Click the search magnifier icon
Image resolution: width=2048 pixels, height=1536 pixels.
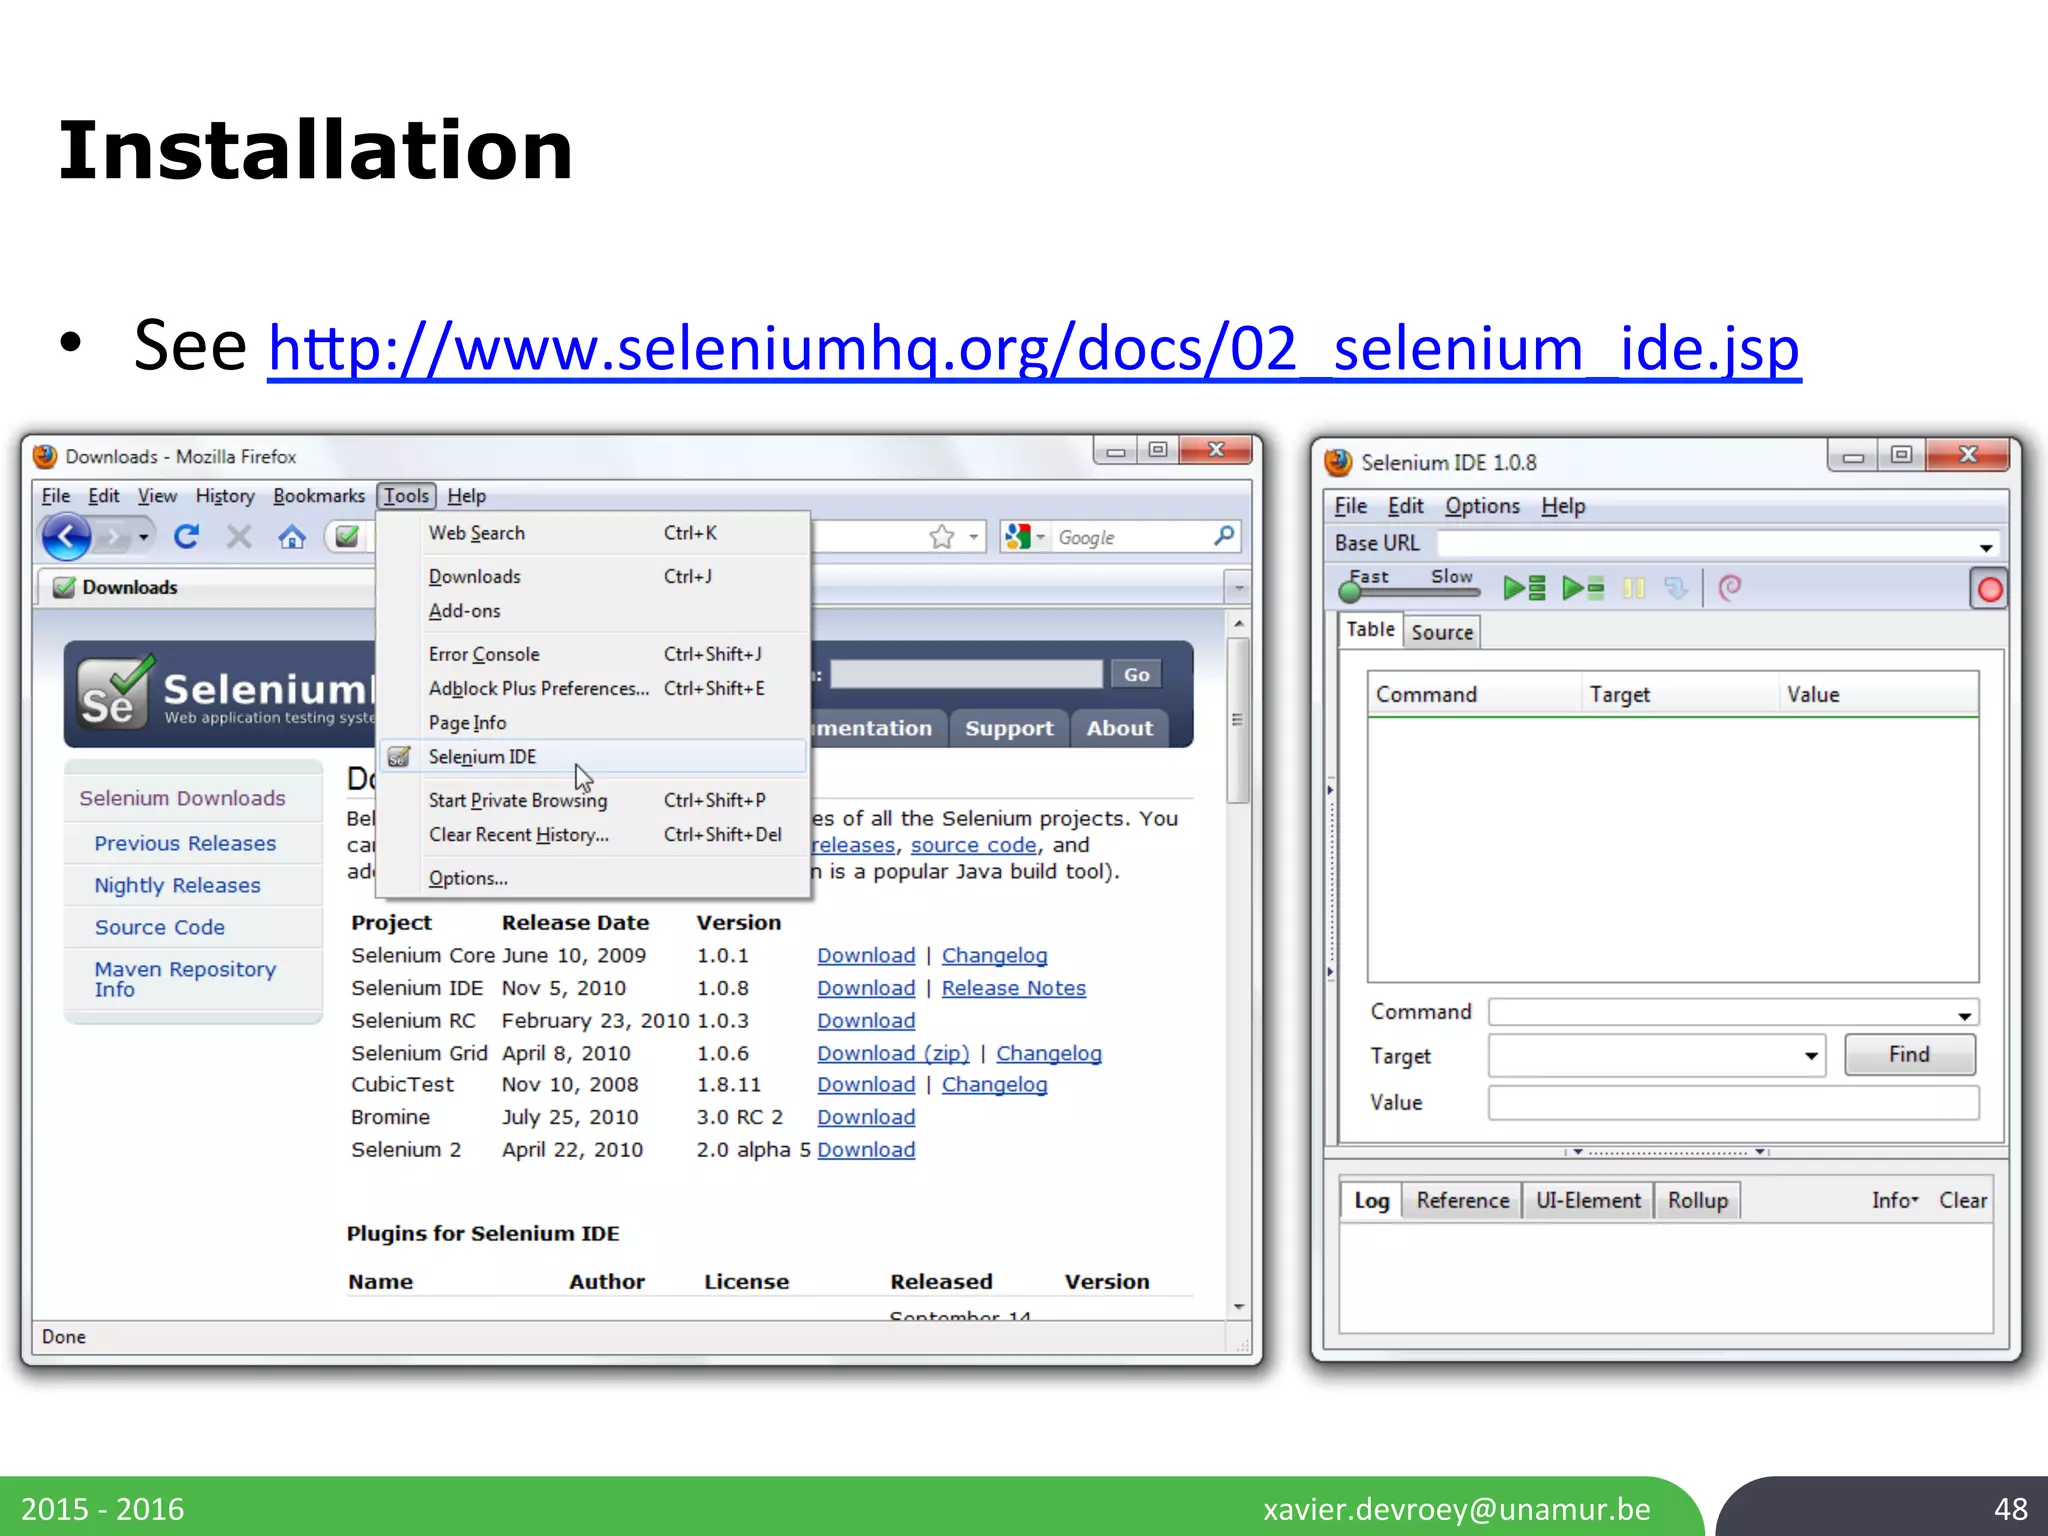point(1223,536)
